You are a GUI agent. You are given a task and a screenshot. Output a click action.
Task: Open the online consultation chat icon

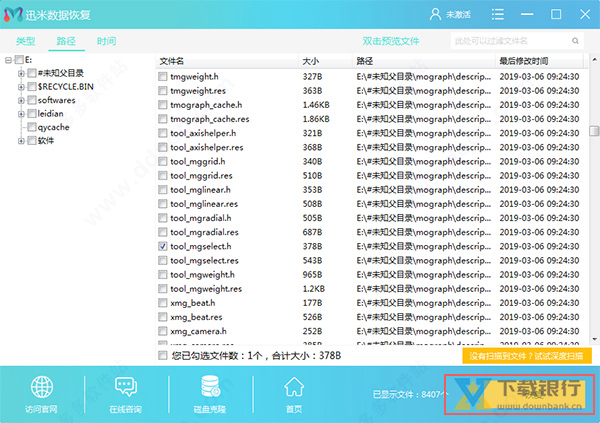126,388
